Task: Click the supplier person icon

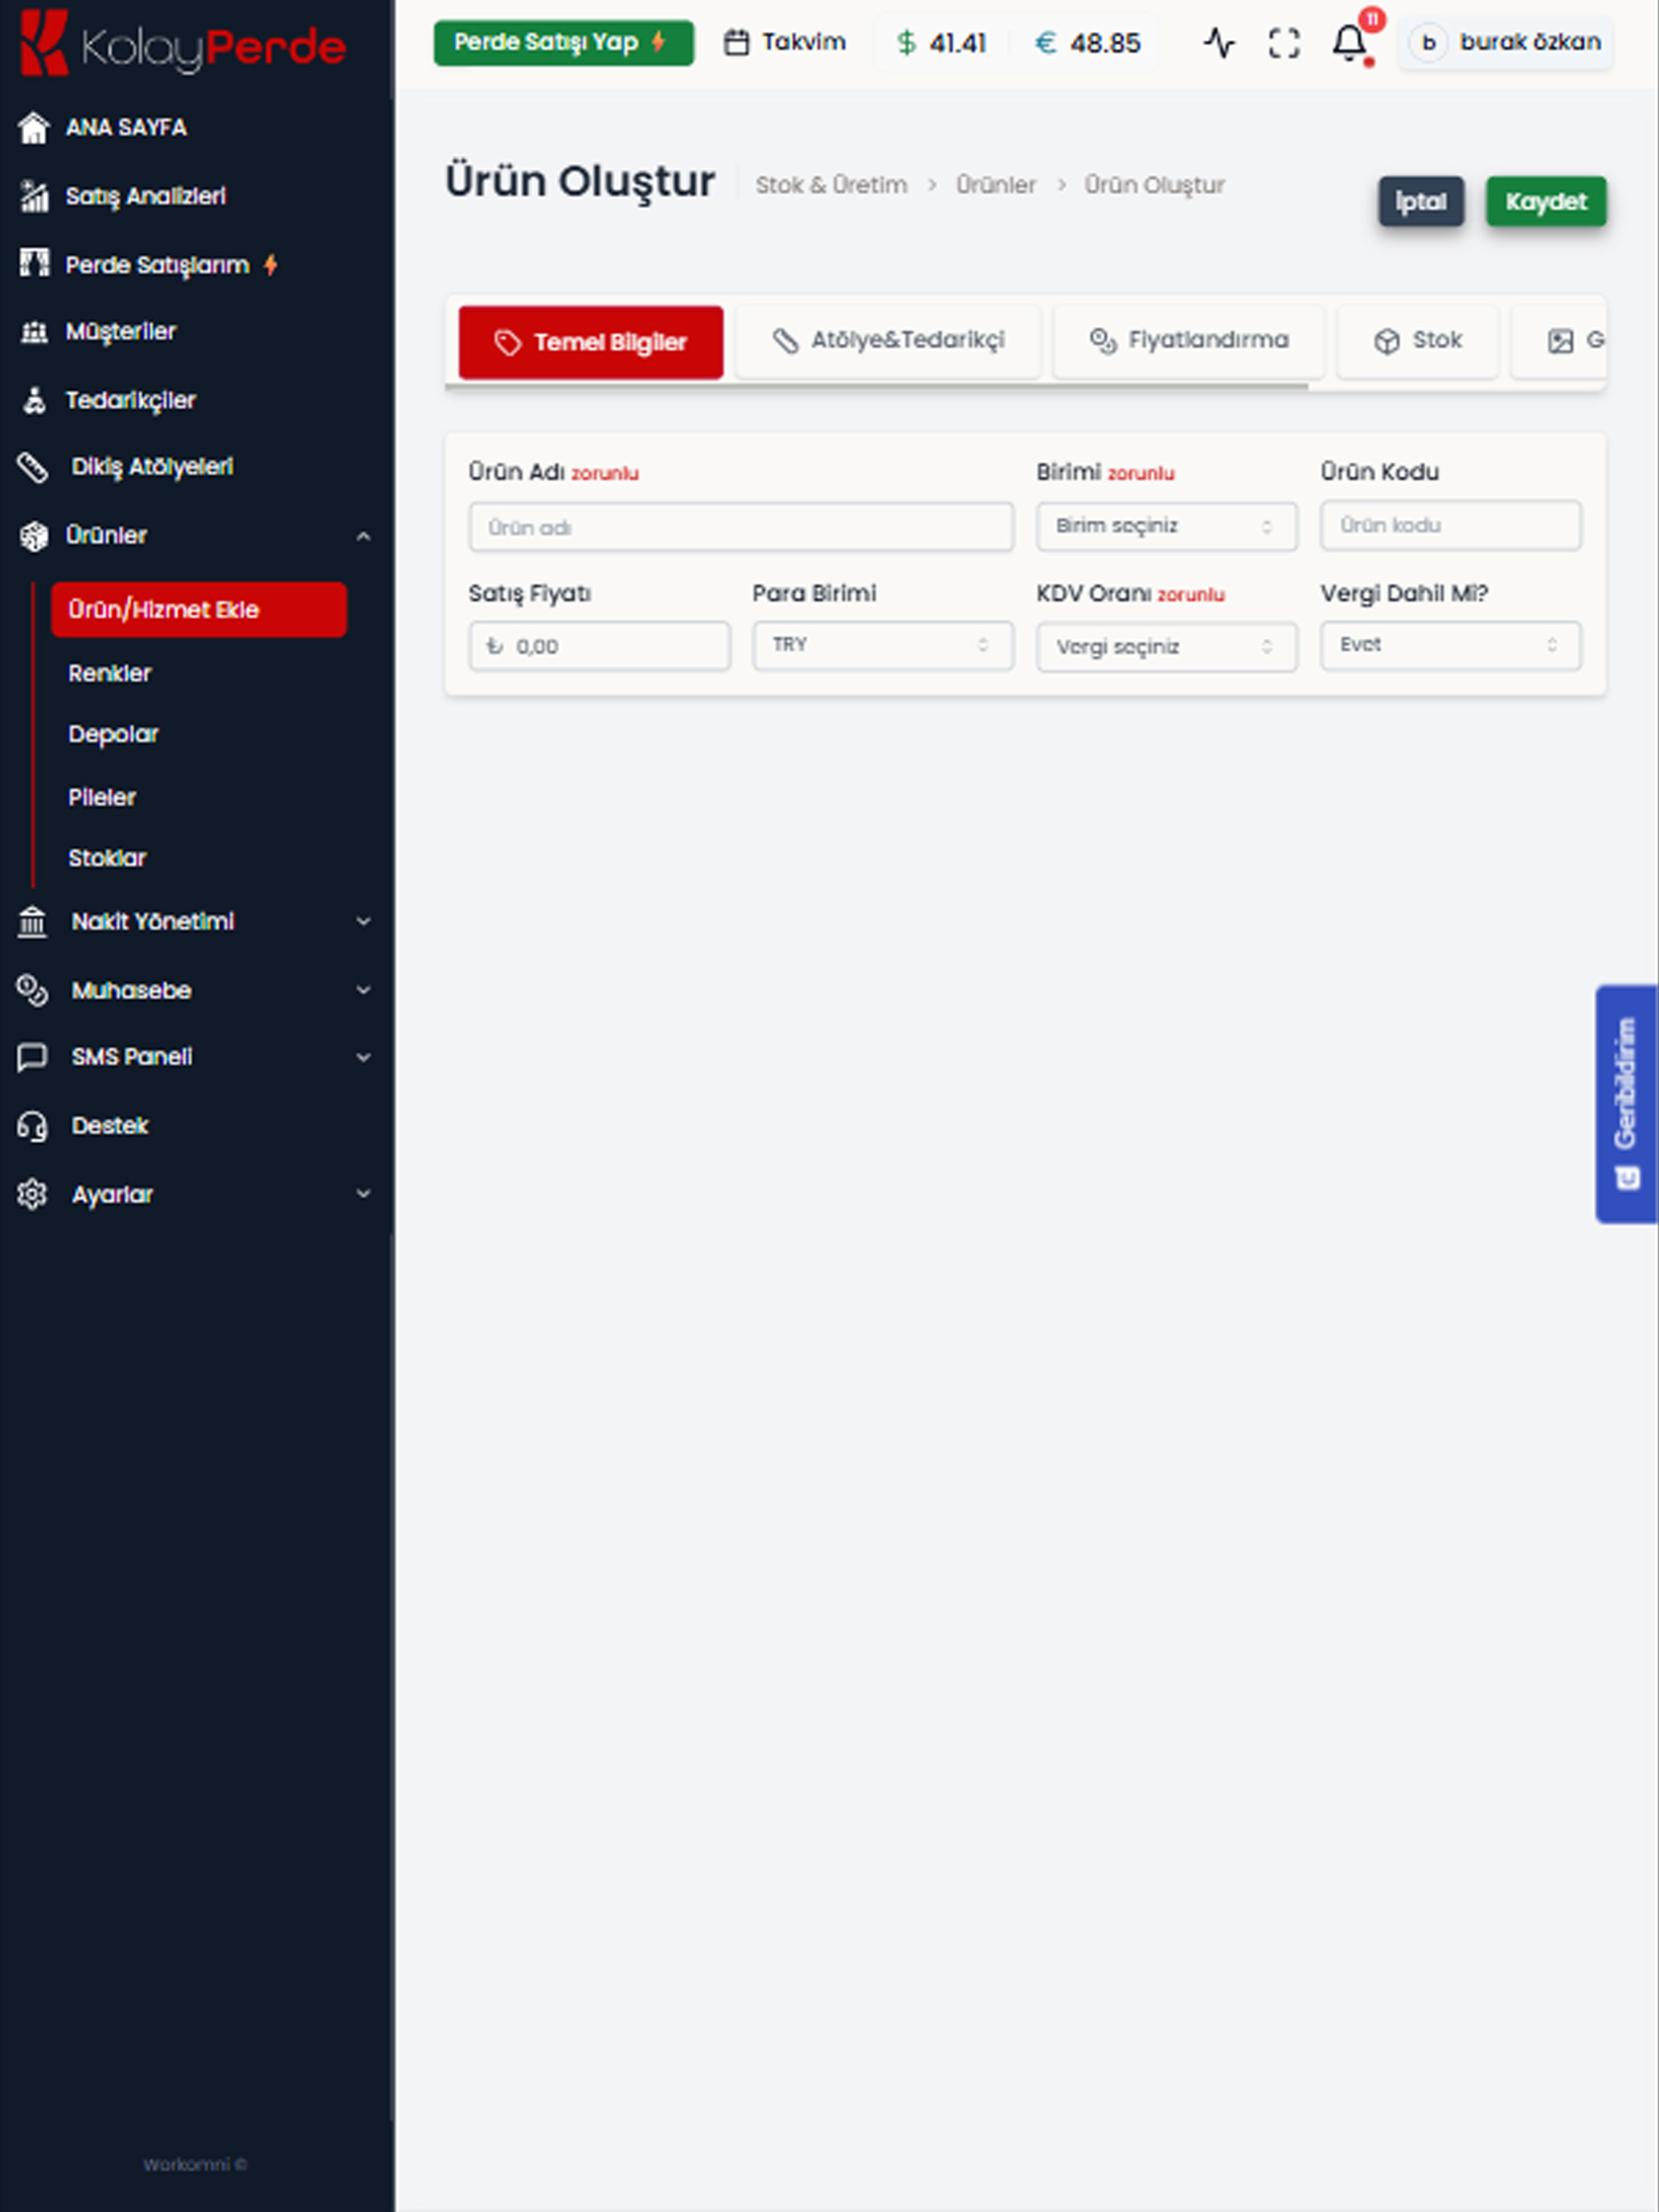Action: 34,401
